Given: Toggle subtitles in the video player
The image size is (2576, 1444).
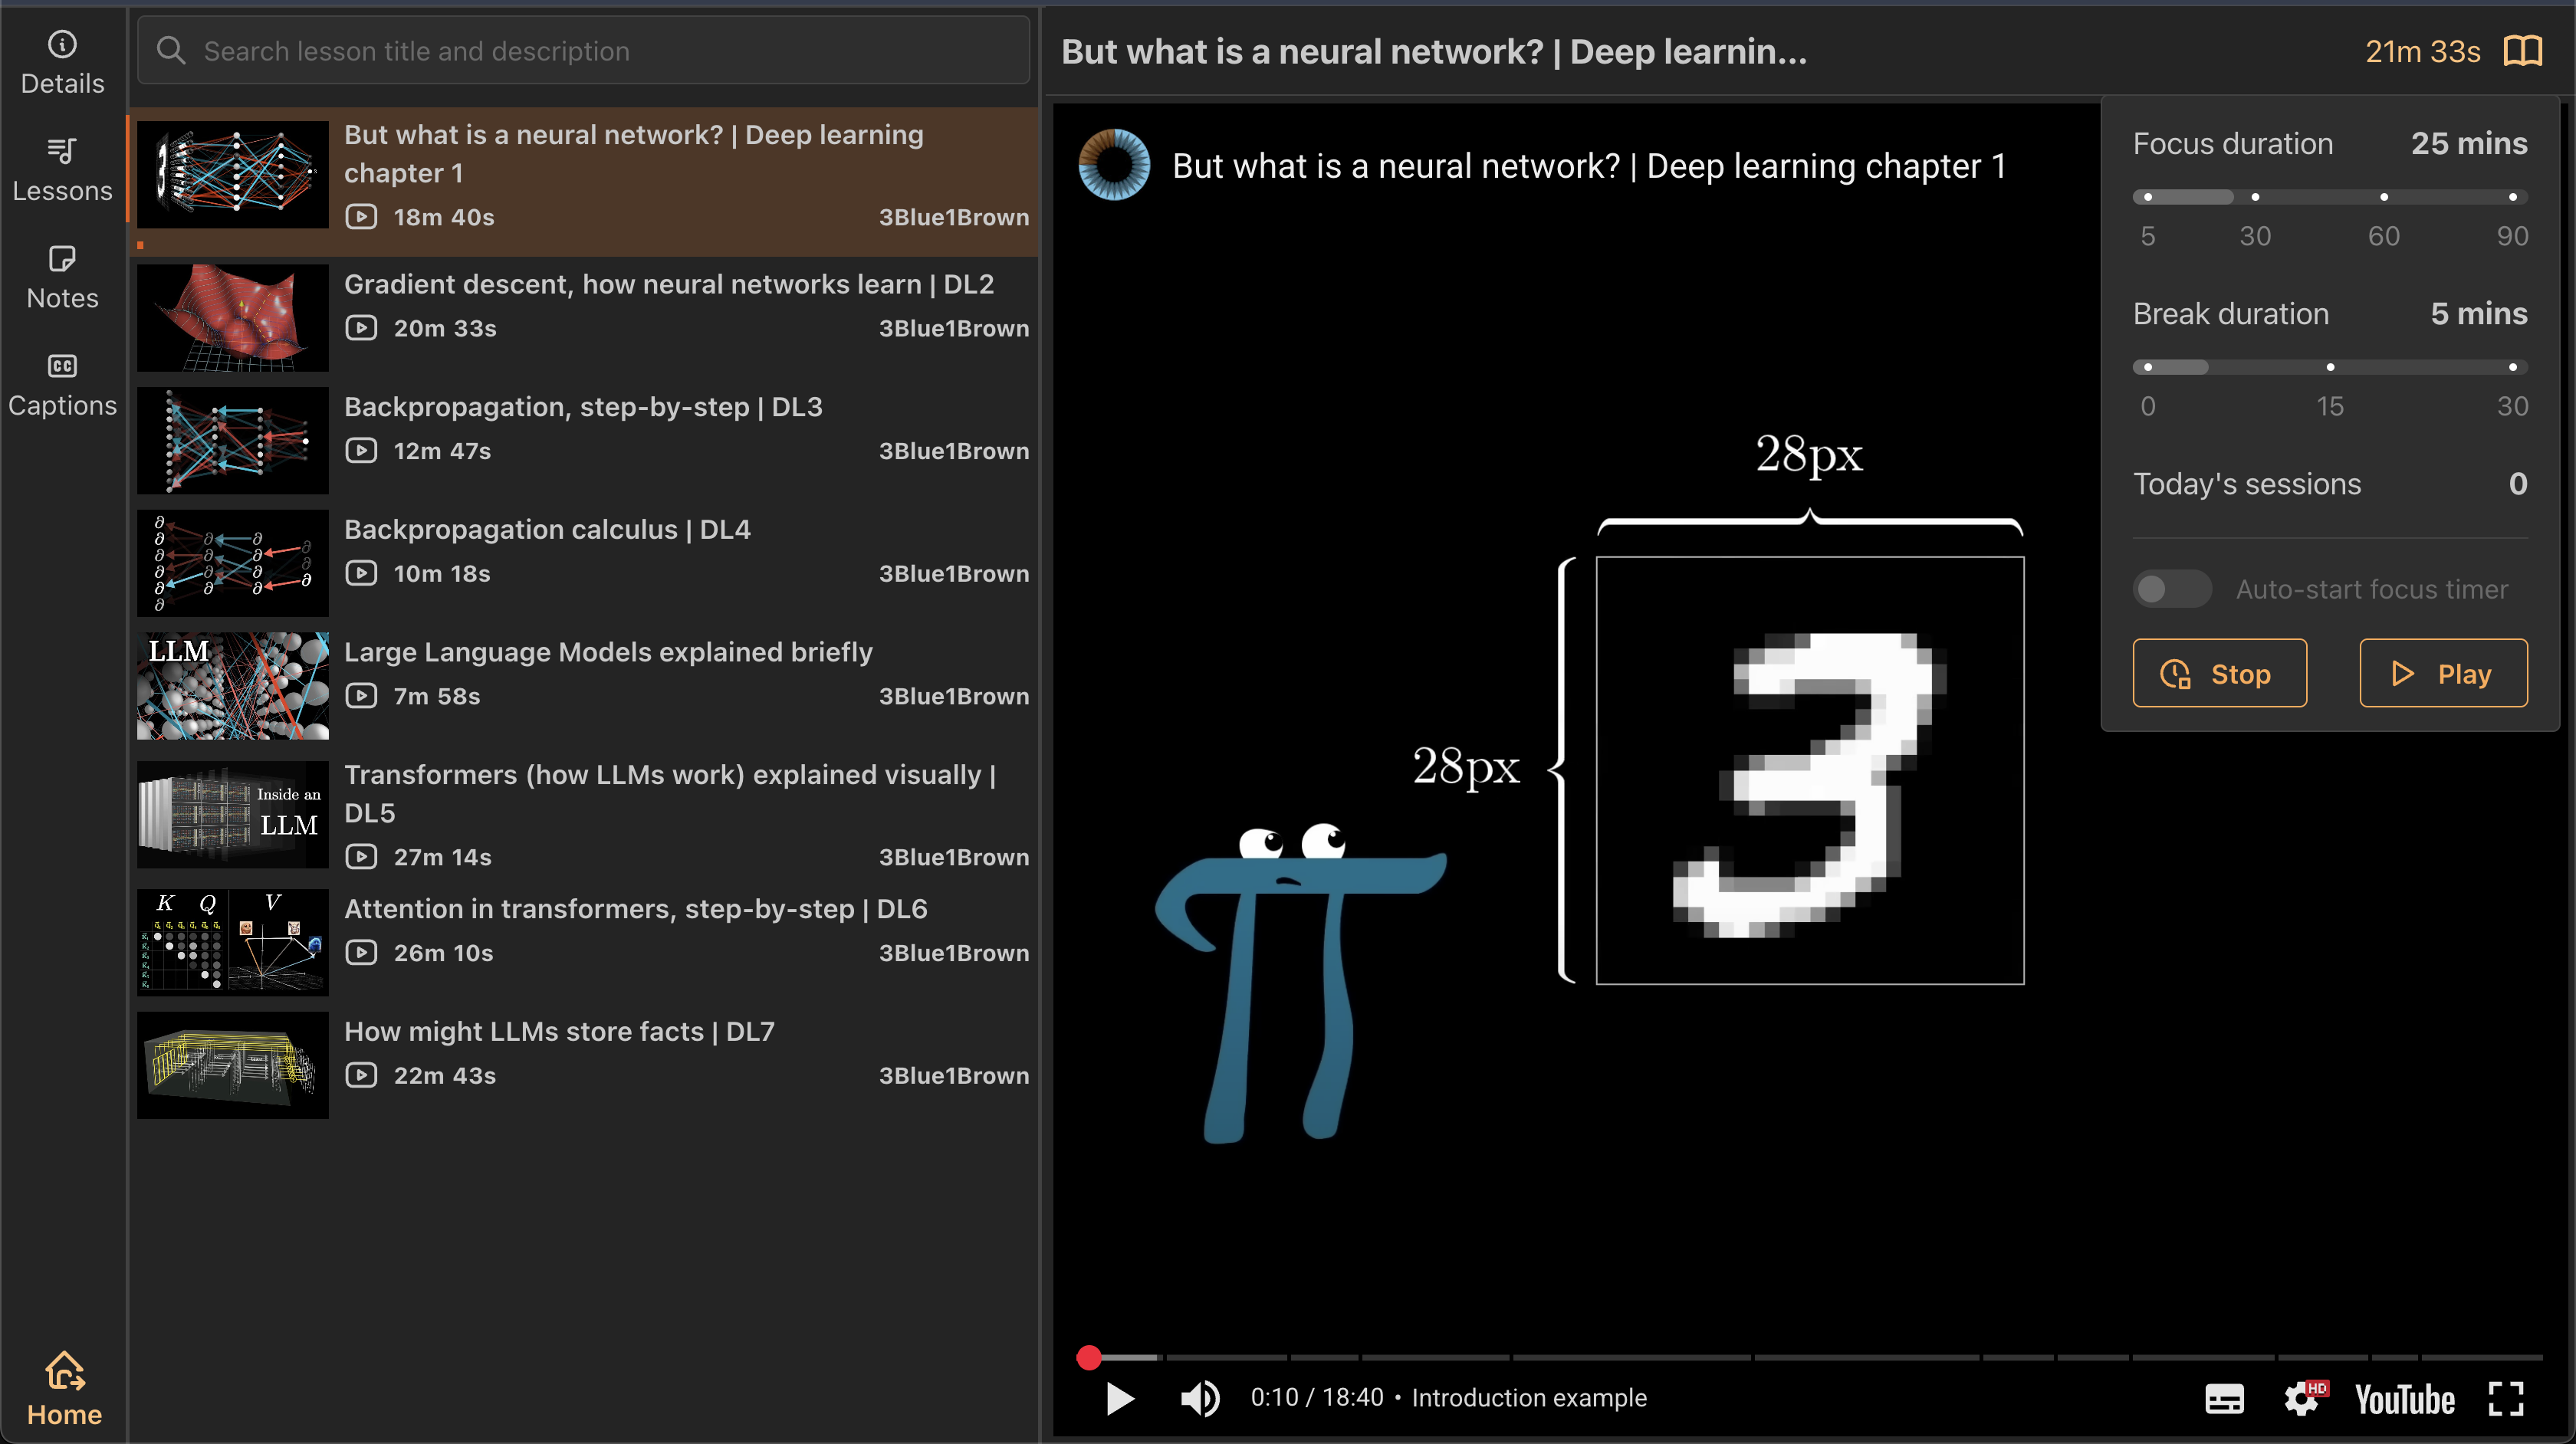Looking at the screenshot, I should coord(2224,1398).
